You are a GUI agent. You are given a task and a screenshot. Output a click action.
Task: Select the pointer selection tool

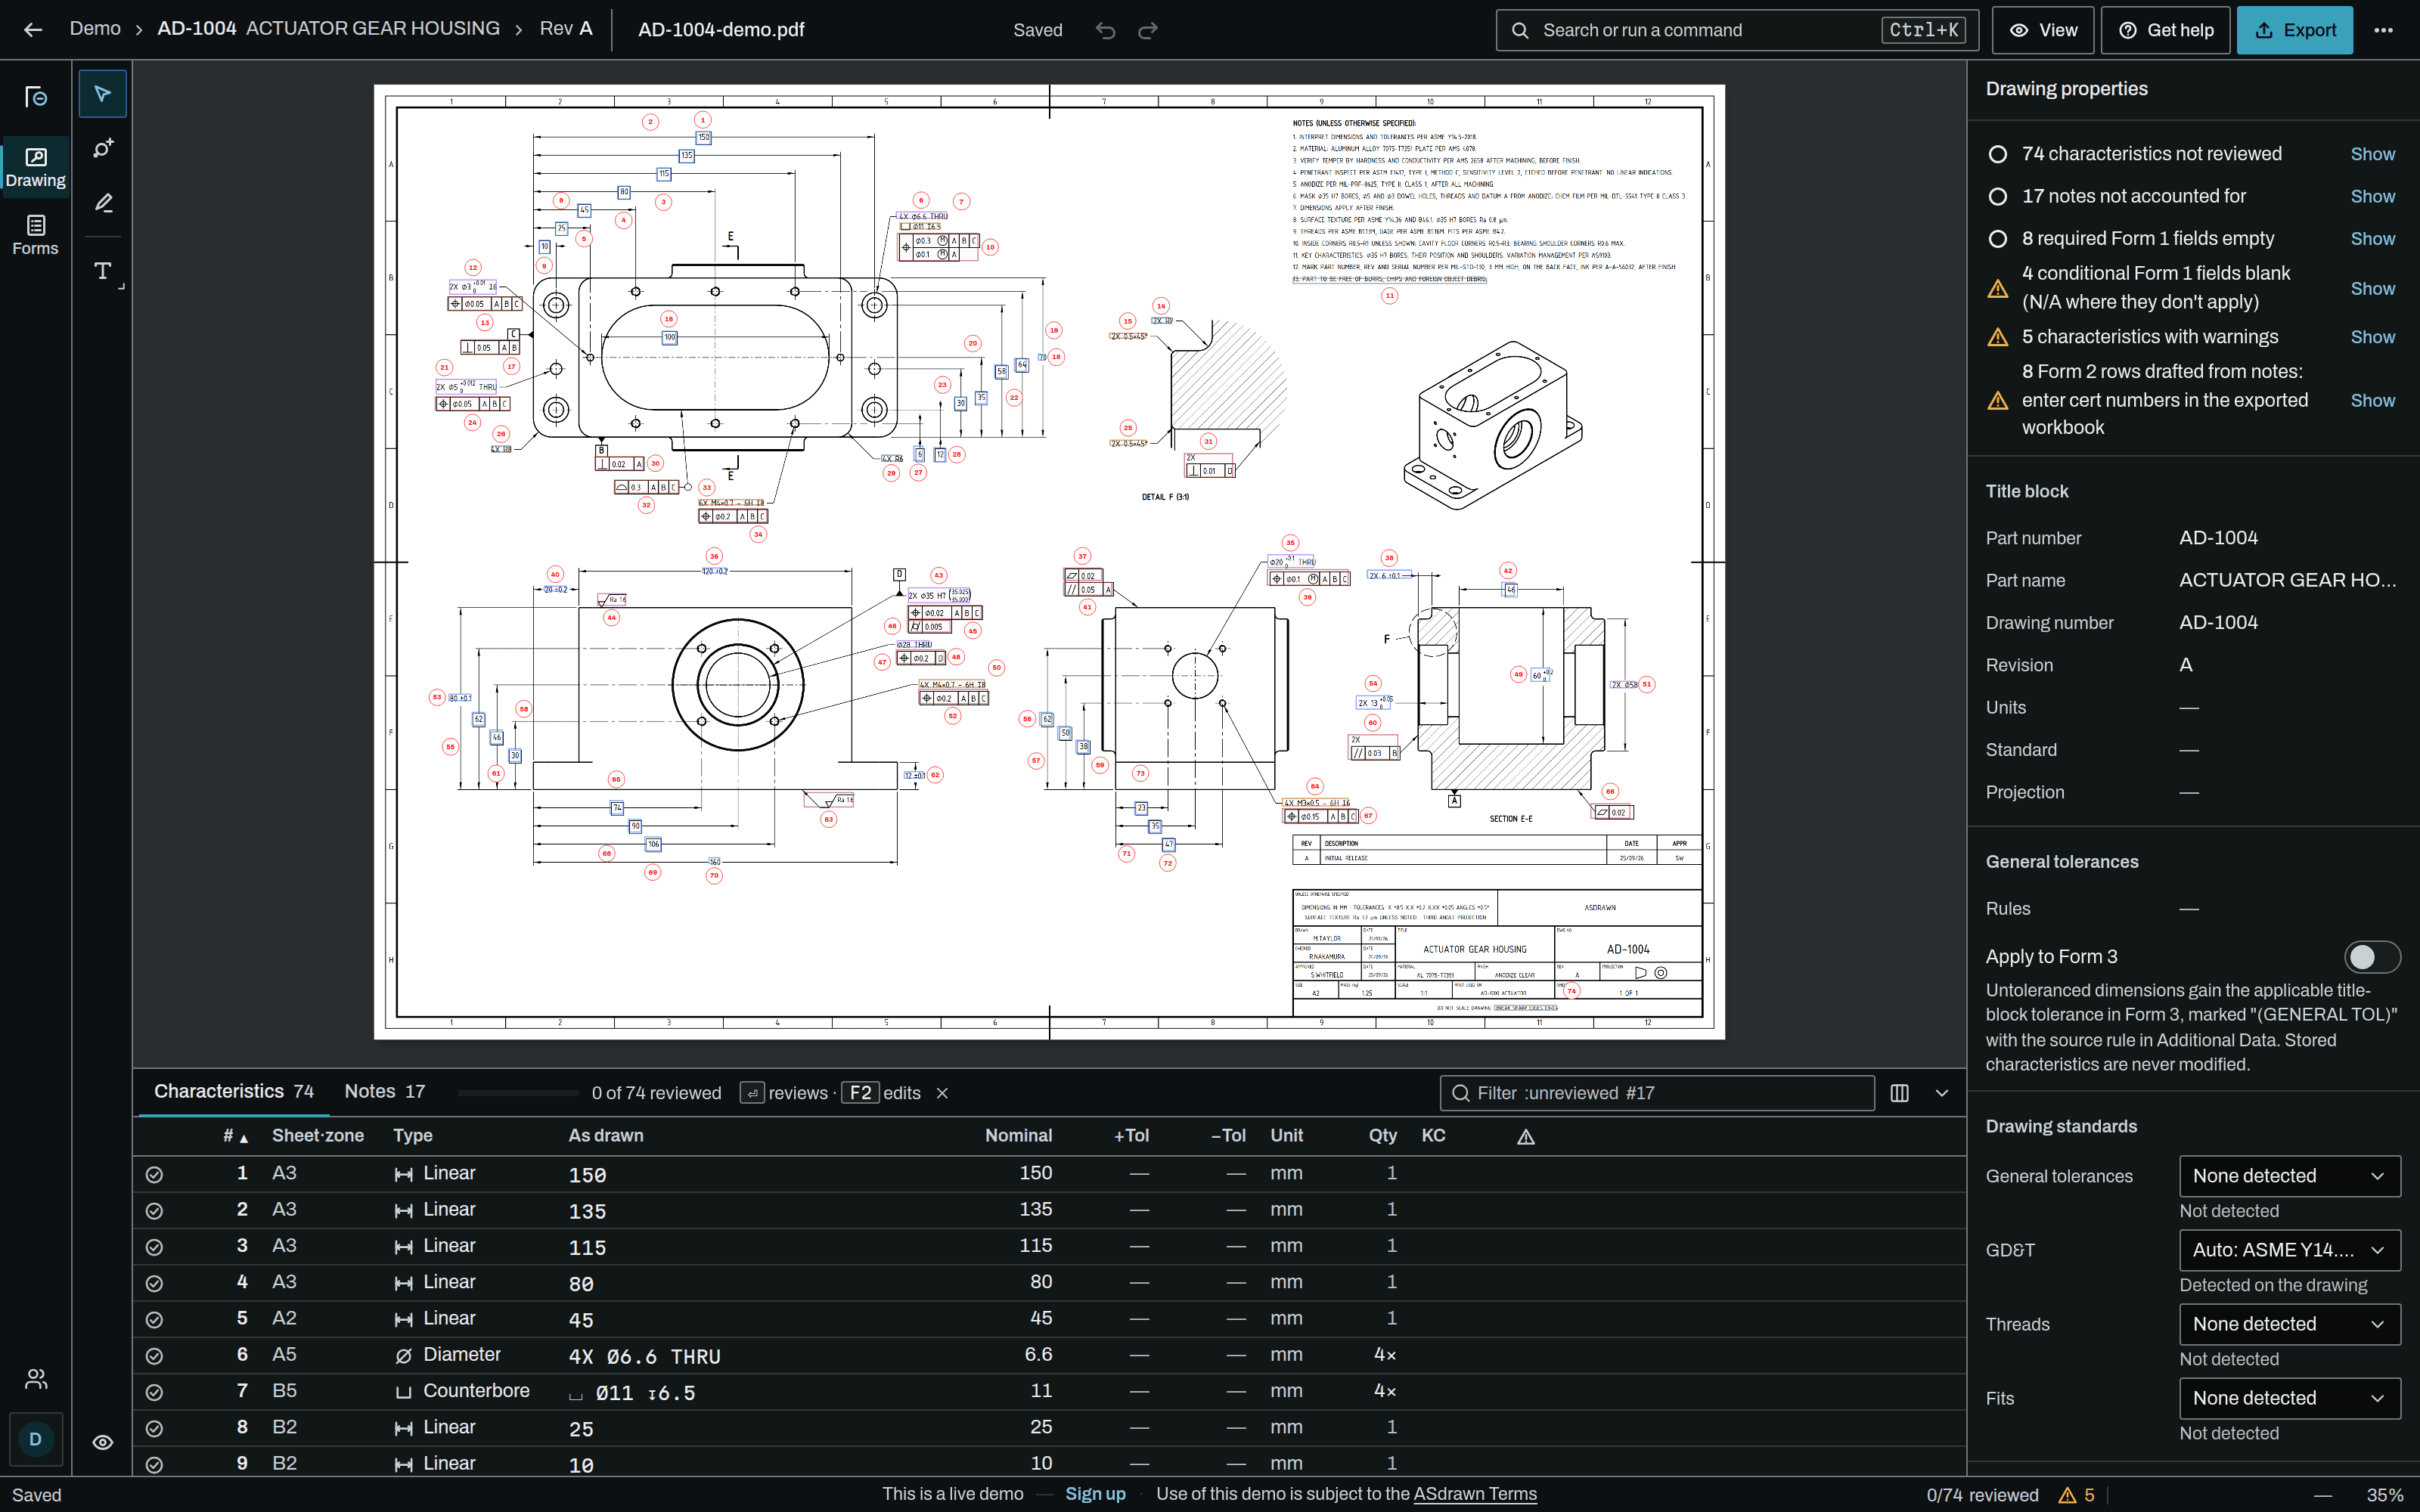tap(102, 94)
